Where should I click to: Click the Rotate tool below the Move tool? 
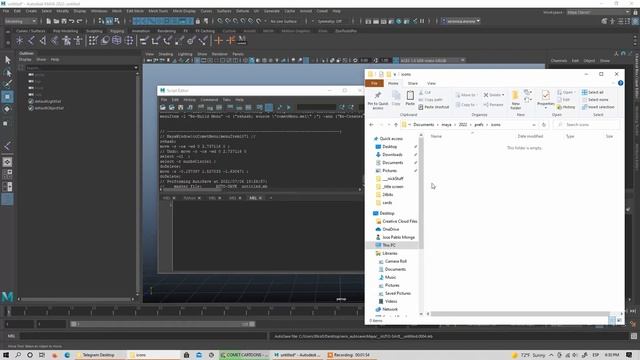pyautogui.click(x=7, y=109)
